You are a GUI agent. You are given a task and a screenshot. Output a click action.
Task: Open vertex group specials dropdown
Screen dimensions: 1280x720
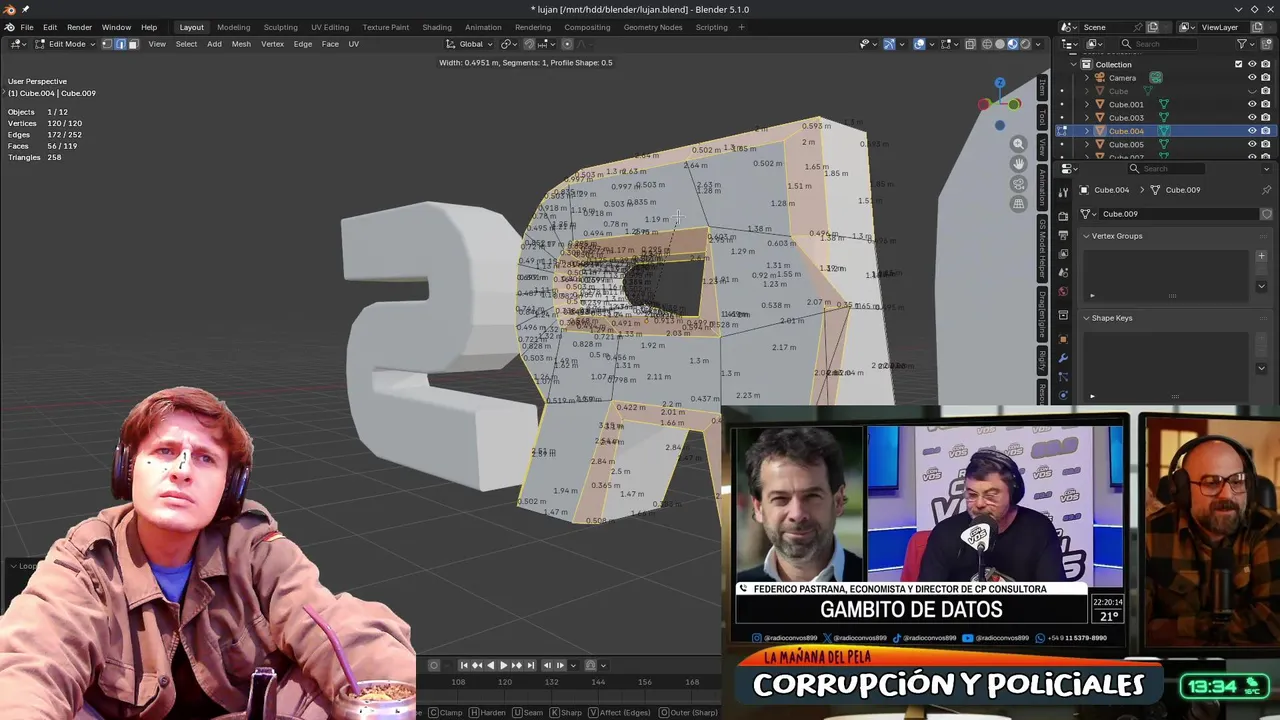coord(1261,286)
